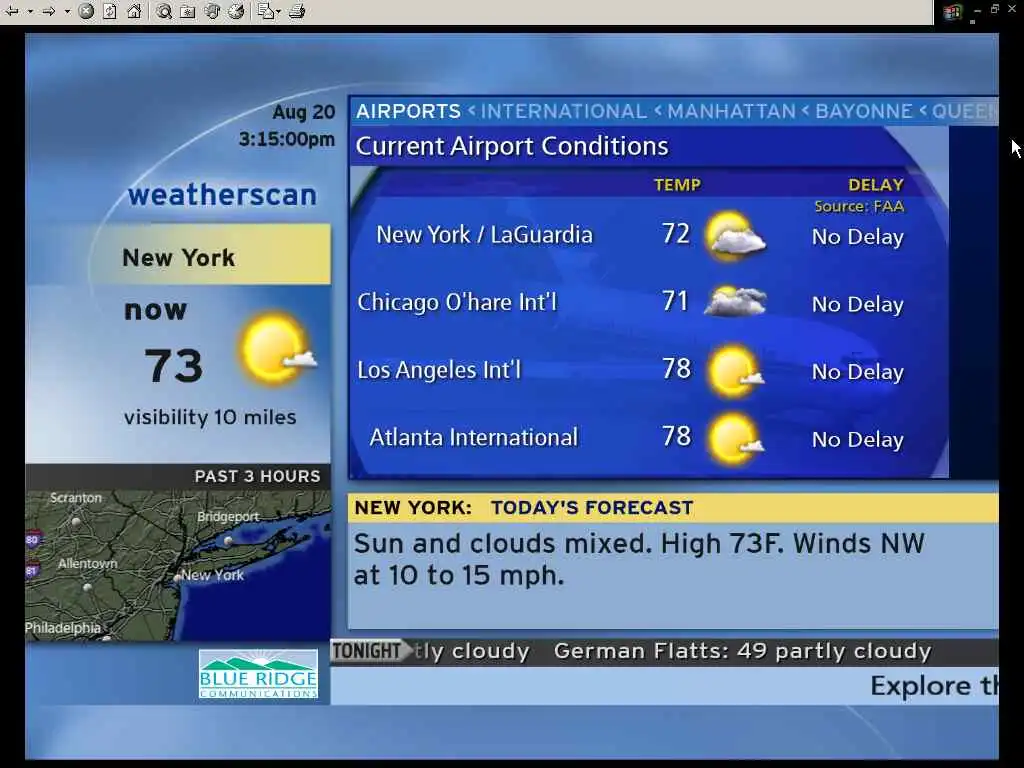1024x768 pixels.
Task: Click the Stop loading button
Action: click(86, 11)
